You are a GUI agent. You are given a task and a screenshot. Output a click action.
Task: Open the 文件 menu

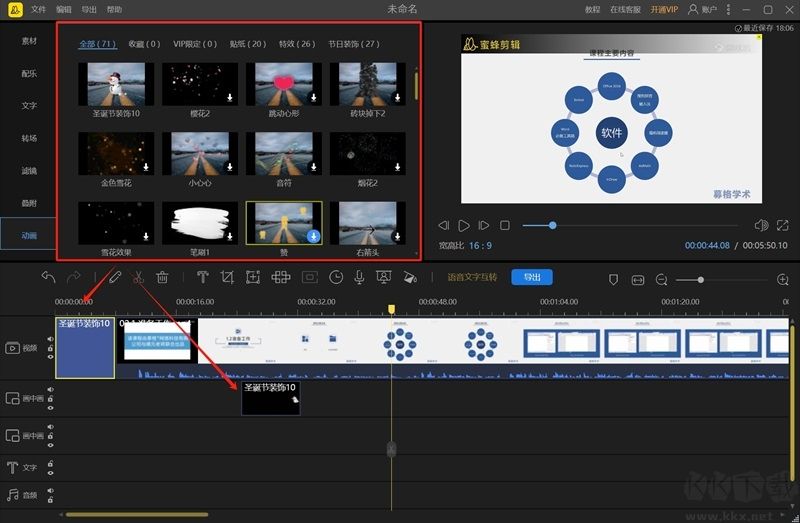click(x=38, y=9)
